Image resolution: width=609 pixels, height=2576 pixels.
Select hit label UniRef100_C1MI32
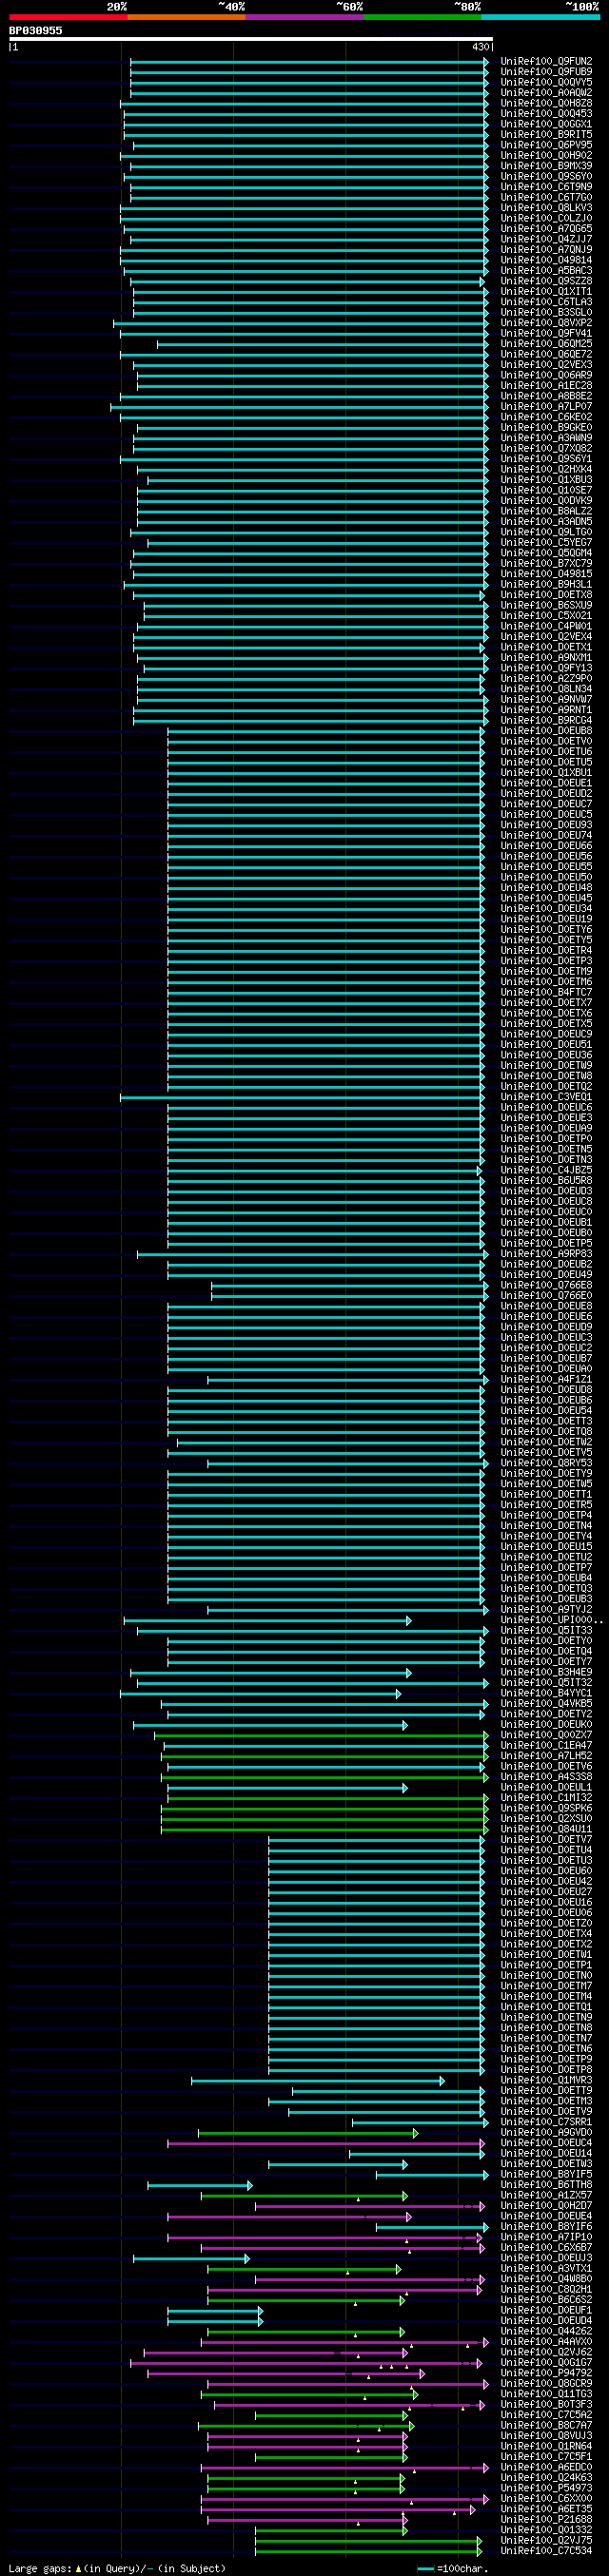546,1798
